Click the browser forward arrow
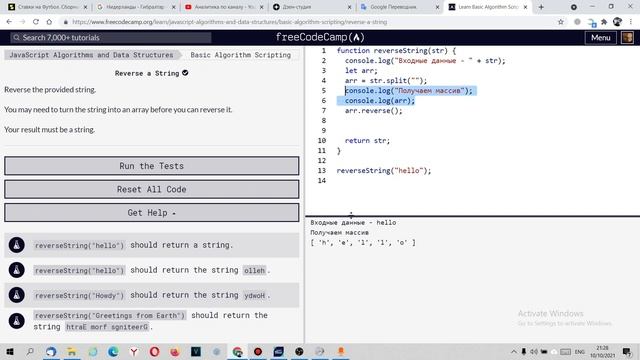This screenshot has width=640, height=360. (22, 22)
